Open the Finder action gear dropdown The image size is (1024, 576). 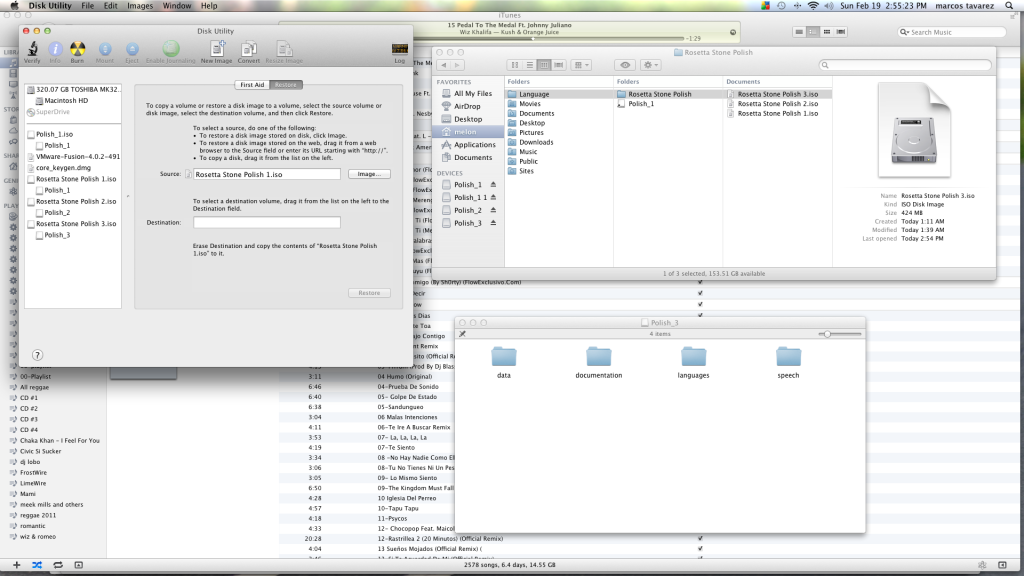(x=650, y=65)
